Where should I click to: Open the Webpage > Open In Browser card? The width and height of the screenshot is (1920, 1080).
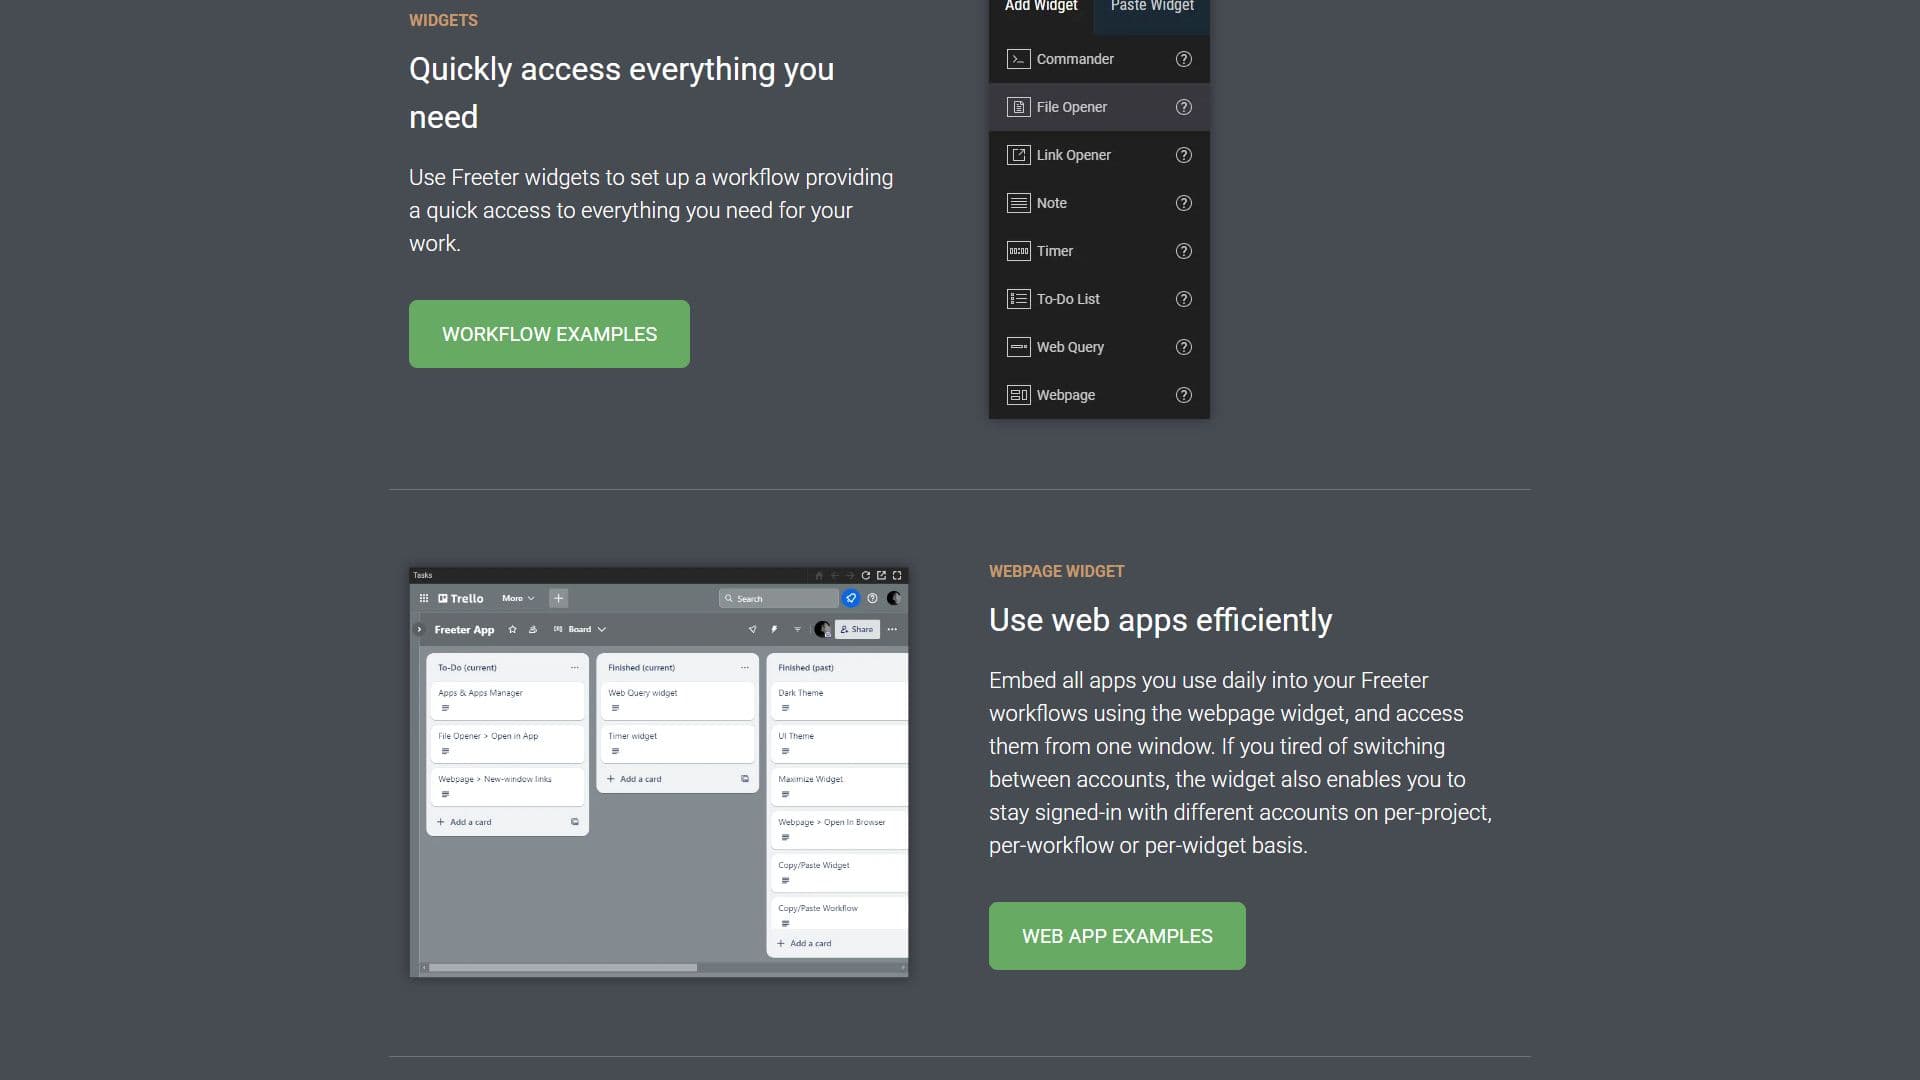point(839,829)
